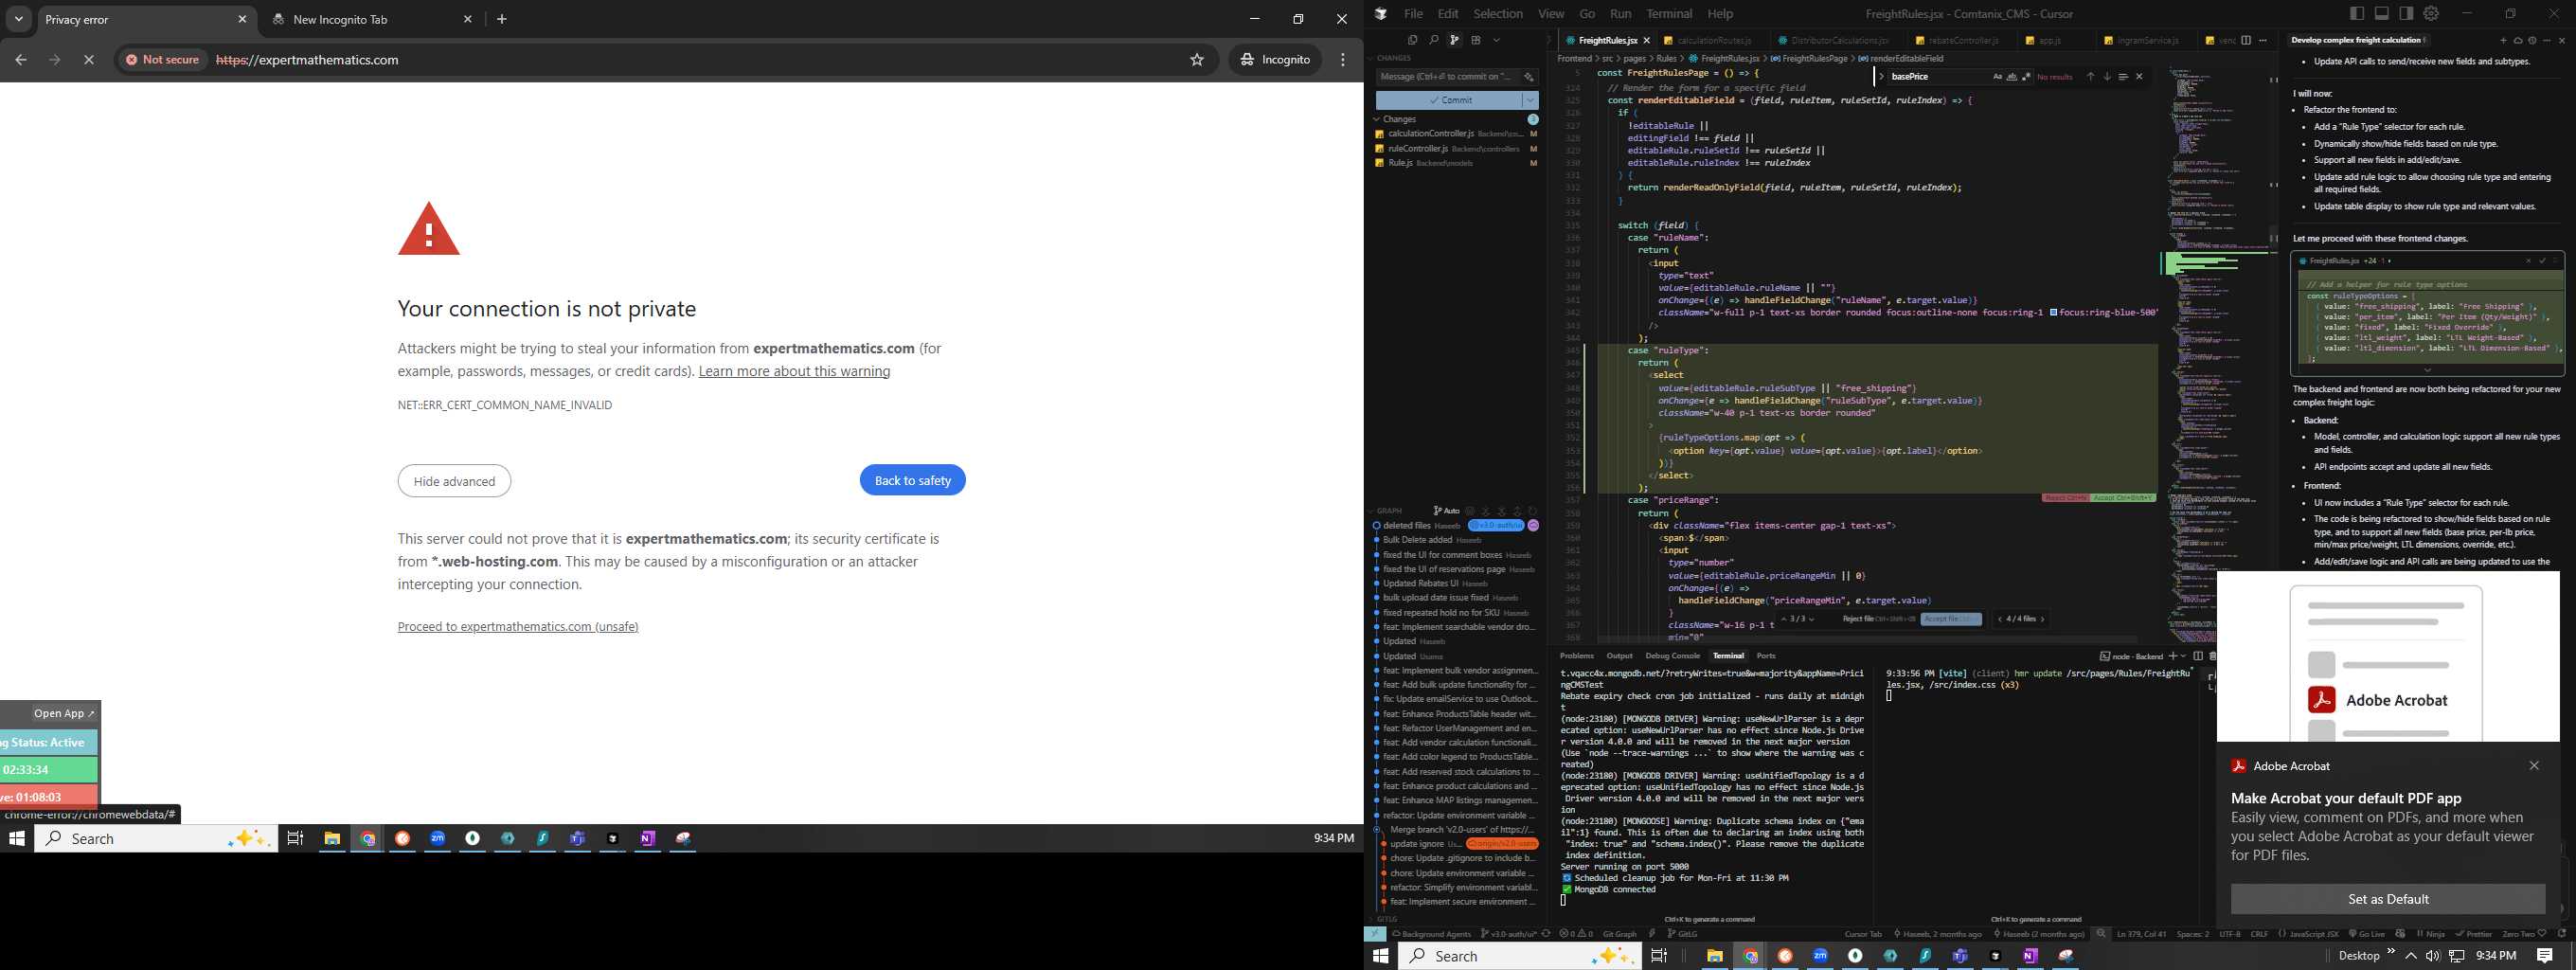
Task: Close the FreightRules.jsx editor tab
Action: tap(1647, 40)
